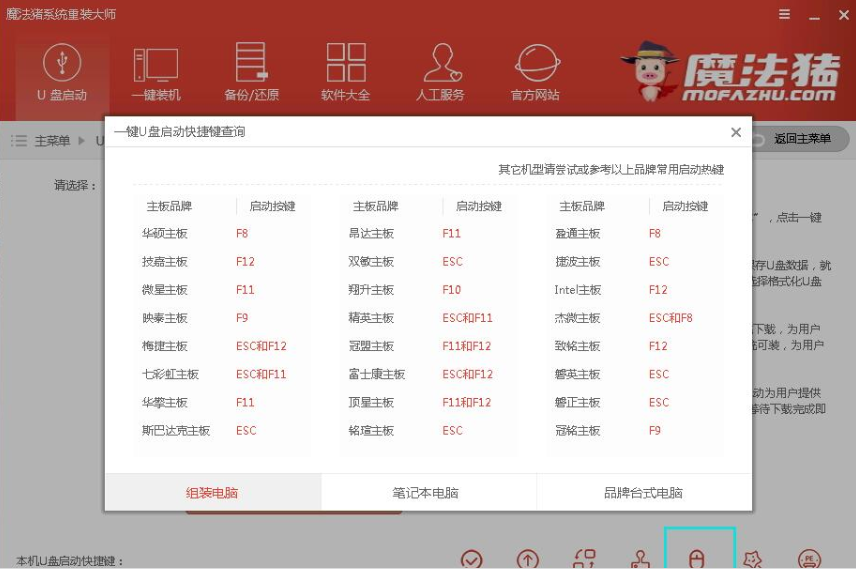Click the checkmark circle icon at bottom

(472, 559)
